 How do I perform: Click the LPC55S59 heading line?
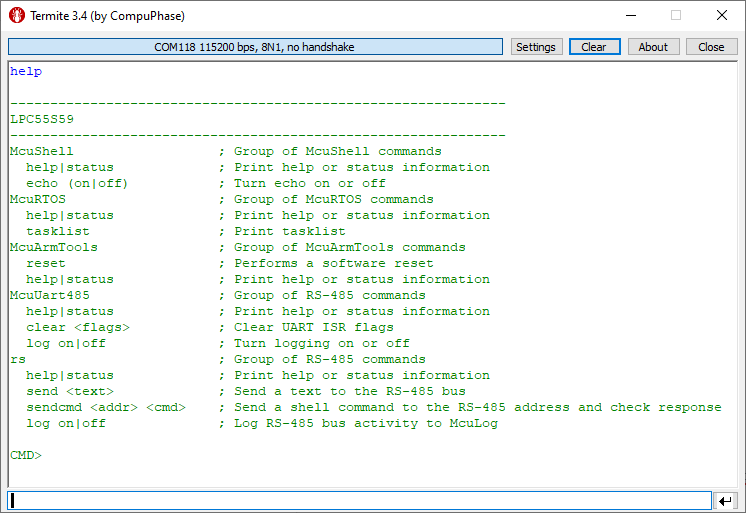pos(41,119)
